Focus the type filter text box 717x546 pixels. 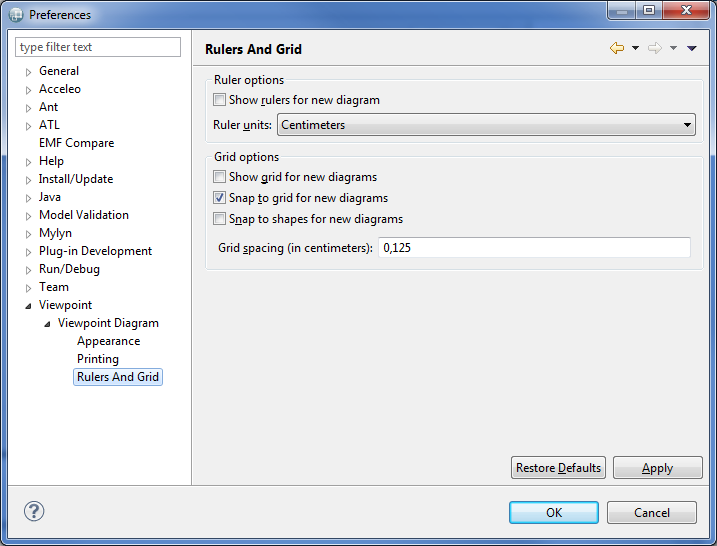pos(98,47)
